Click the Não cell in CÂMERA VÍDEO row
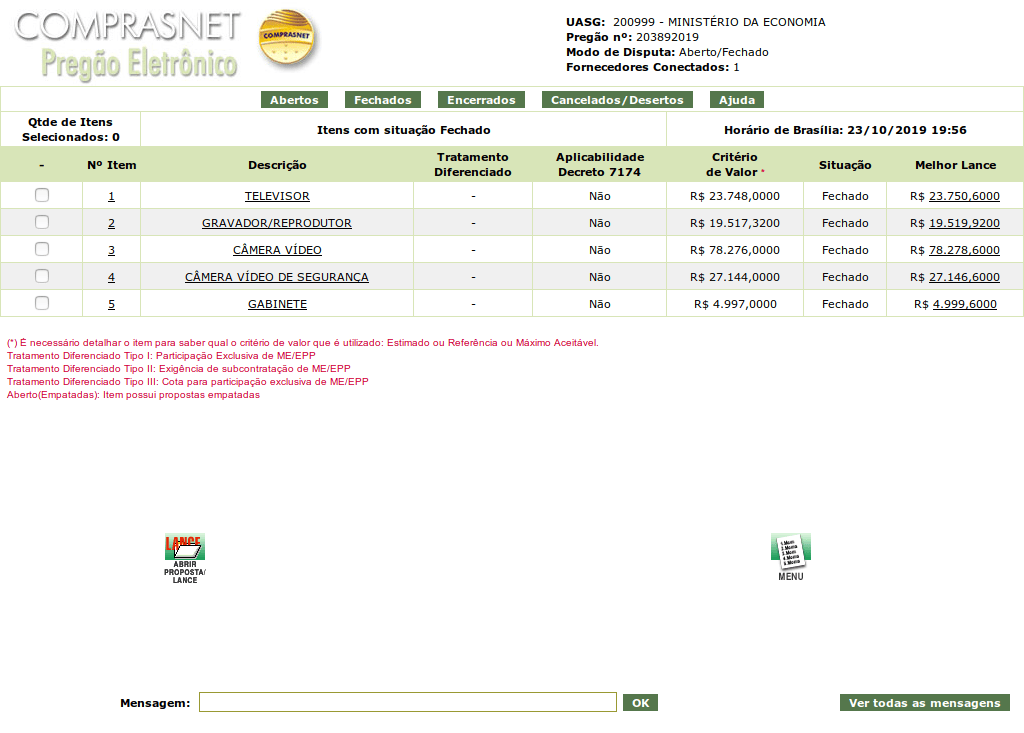The height and width of the screenshot is (733, 1024). (600, 250)
